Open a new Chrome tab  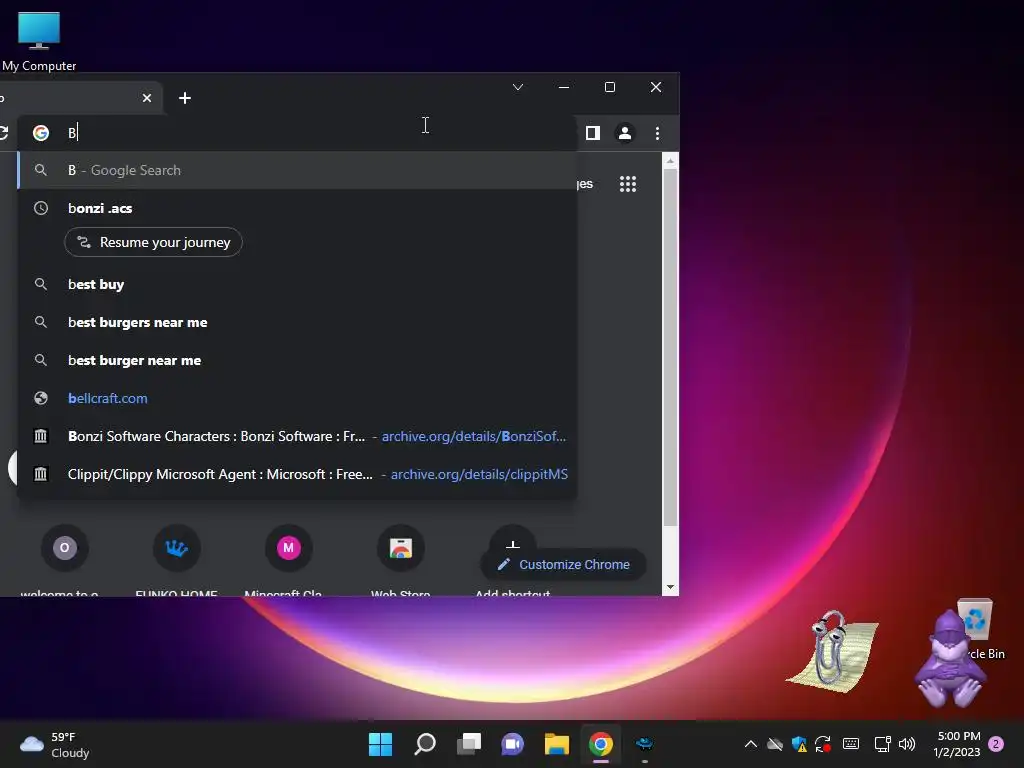[x=185, y=98]
